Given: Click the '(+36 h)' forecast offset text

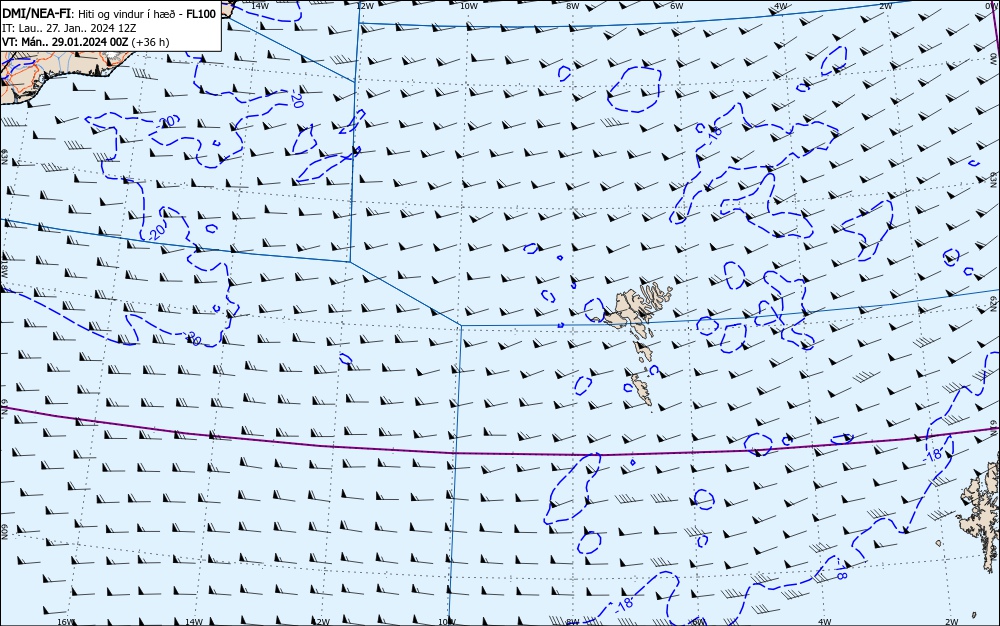Looking at the screenshot, I should pos(151,42).
